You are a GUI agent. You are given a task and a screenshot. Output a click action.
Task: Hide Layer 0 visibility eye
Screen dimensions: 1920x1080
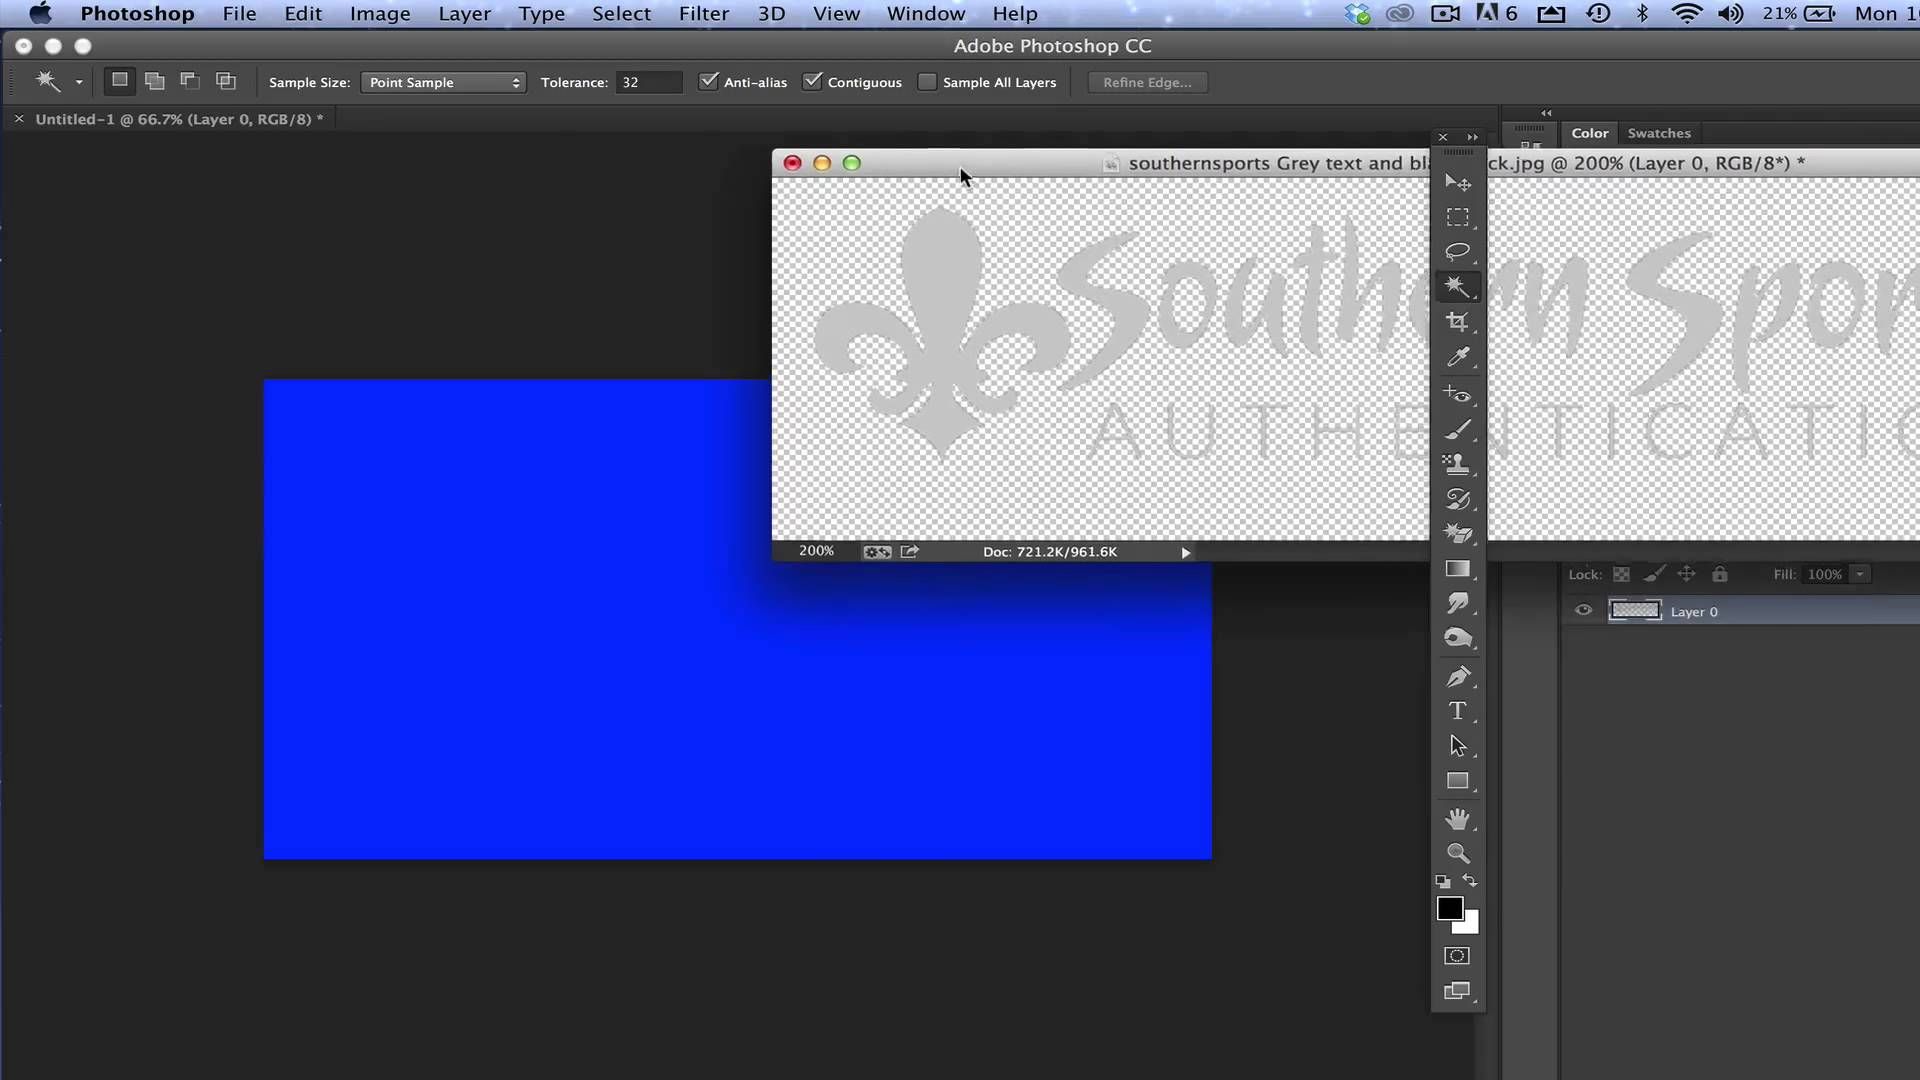point(1583,611)
